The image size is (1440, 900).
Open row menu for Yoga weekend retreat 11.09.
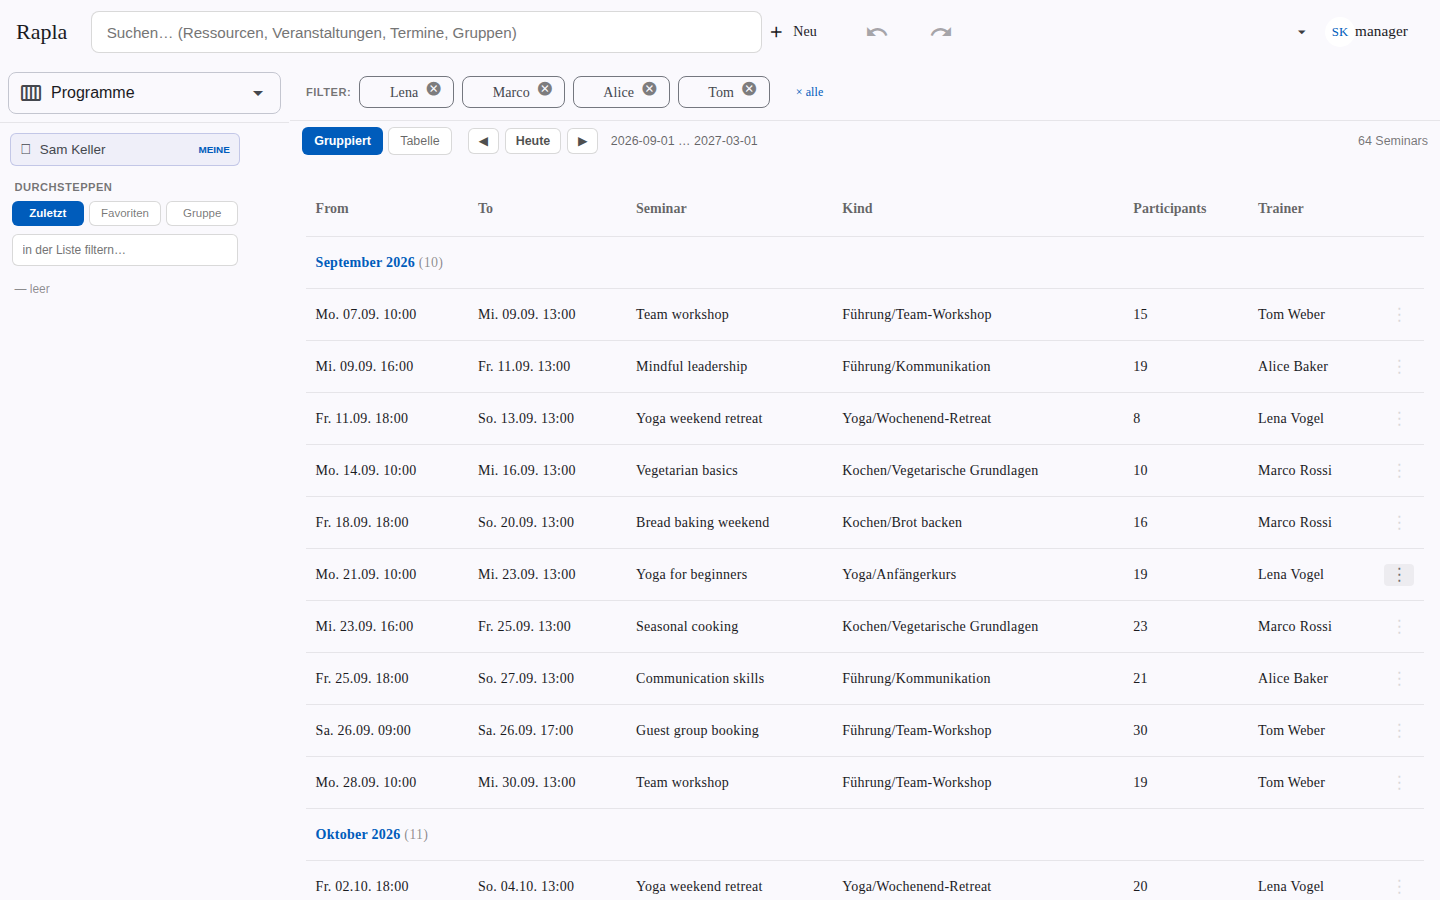(1399, 418)
